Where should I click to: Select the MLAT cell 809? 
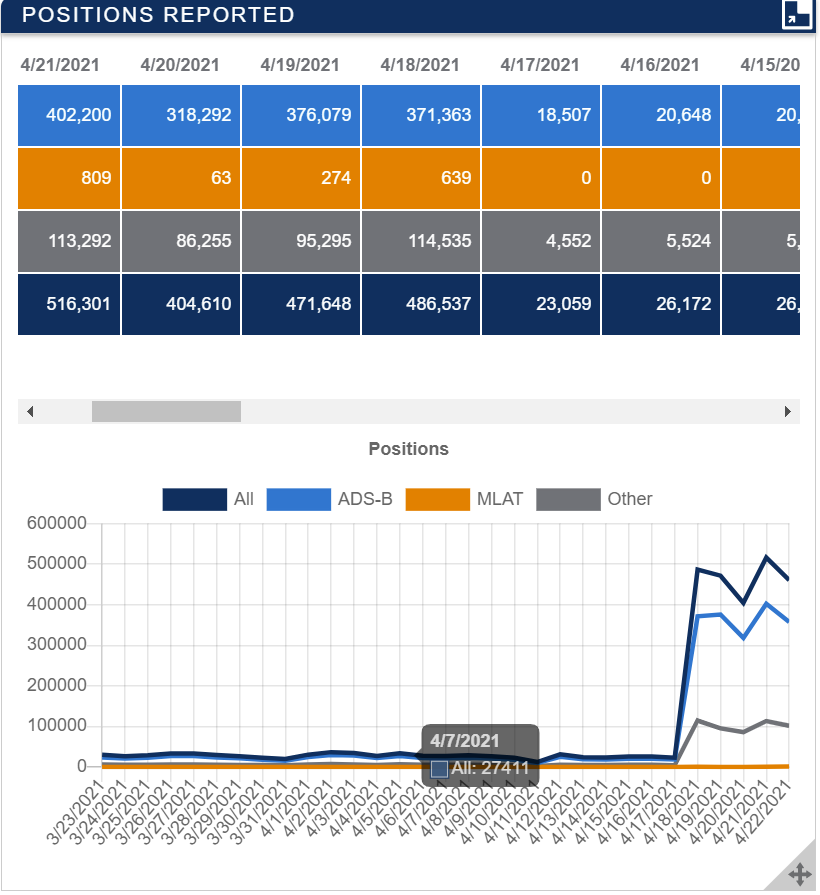tap(69, 179)
